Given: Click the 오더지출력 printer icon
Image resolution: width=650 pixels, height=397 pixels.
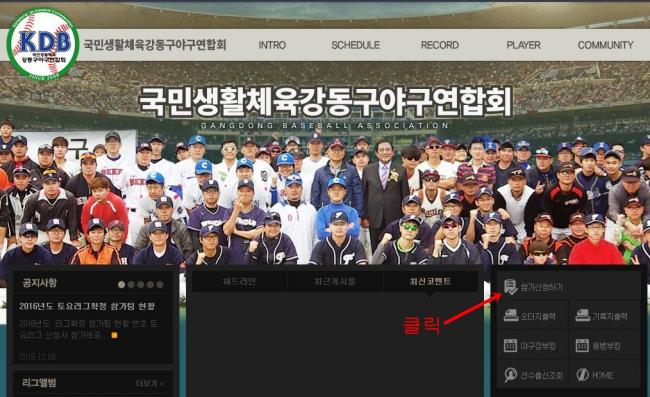Looking at the screenshot, I should point(511,316).
